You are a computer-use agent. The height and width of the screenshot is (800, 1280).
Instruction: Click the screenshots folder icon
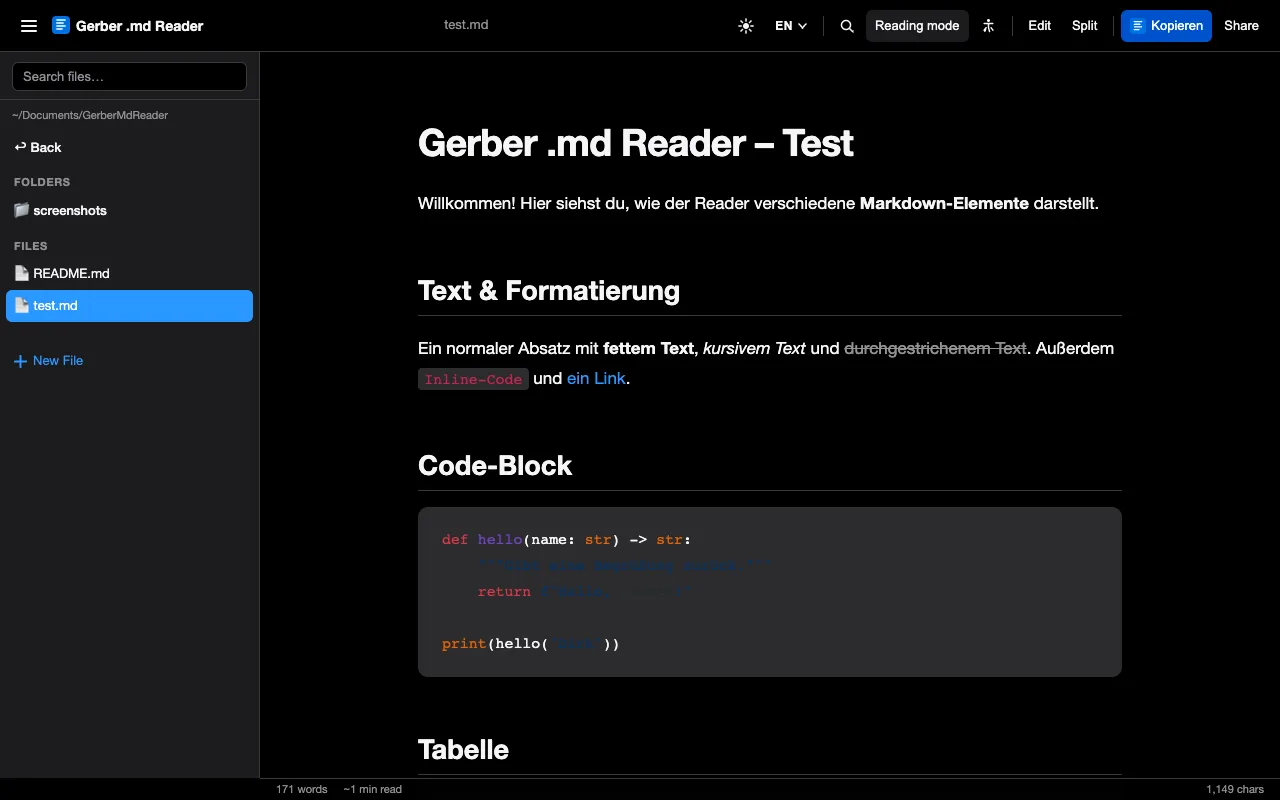pos(22,210)
